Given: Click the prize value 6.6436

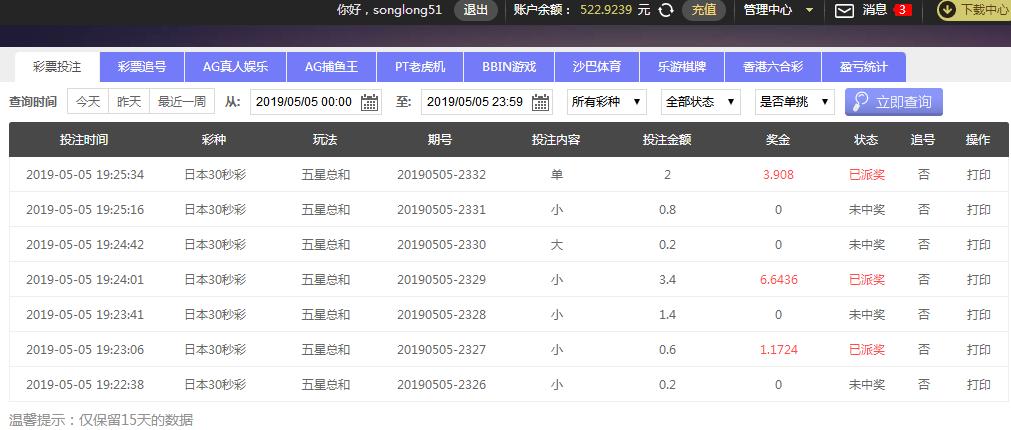Looking at the screenshot, I should pyautogui.click(x=778, y=280).
